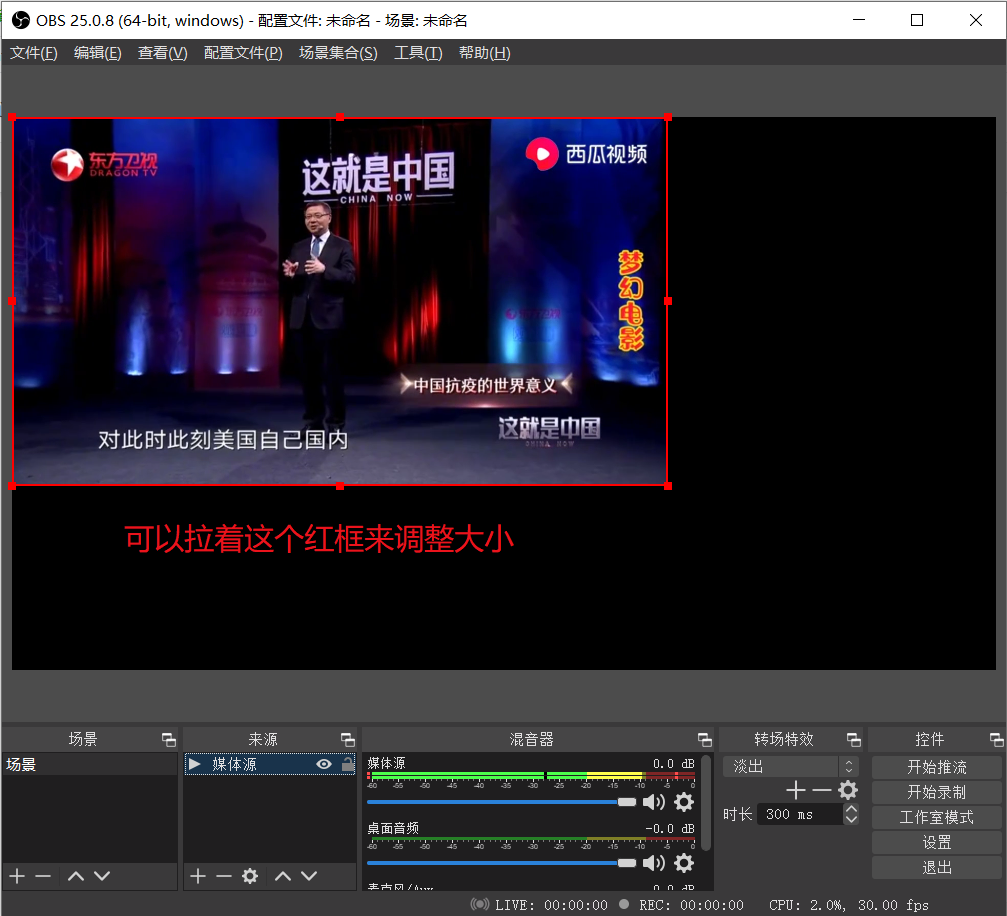Move source down with arrow icon
Viewport: 1007px width, 916px height.
tap(309, 876)
